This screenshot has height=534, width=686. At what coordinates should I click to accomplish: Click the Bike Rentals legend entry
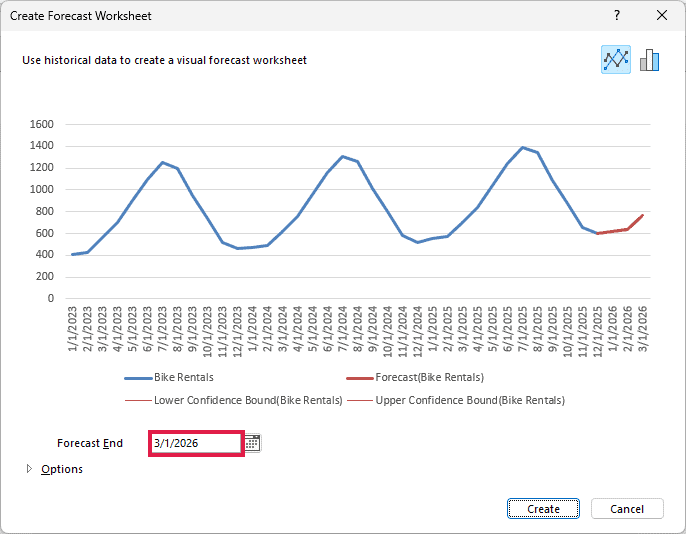[x=169, y=377]
